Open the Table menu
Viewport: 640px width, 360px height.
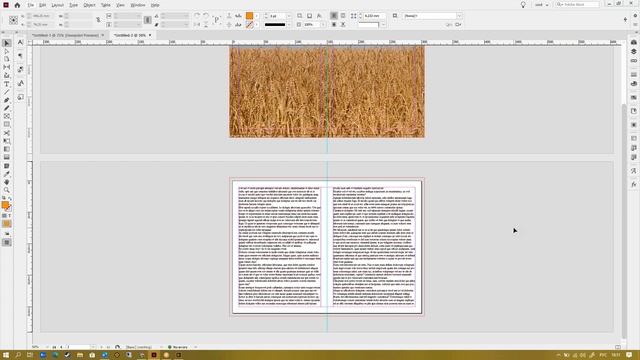click(x=106, y=5)
